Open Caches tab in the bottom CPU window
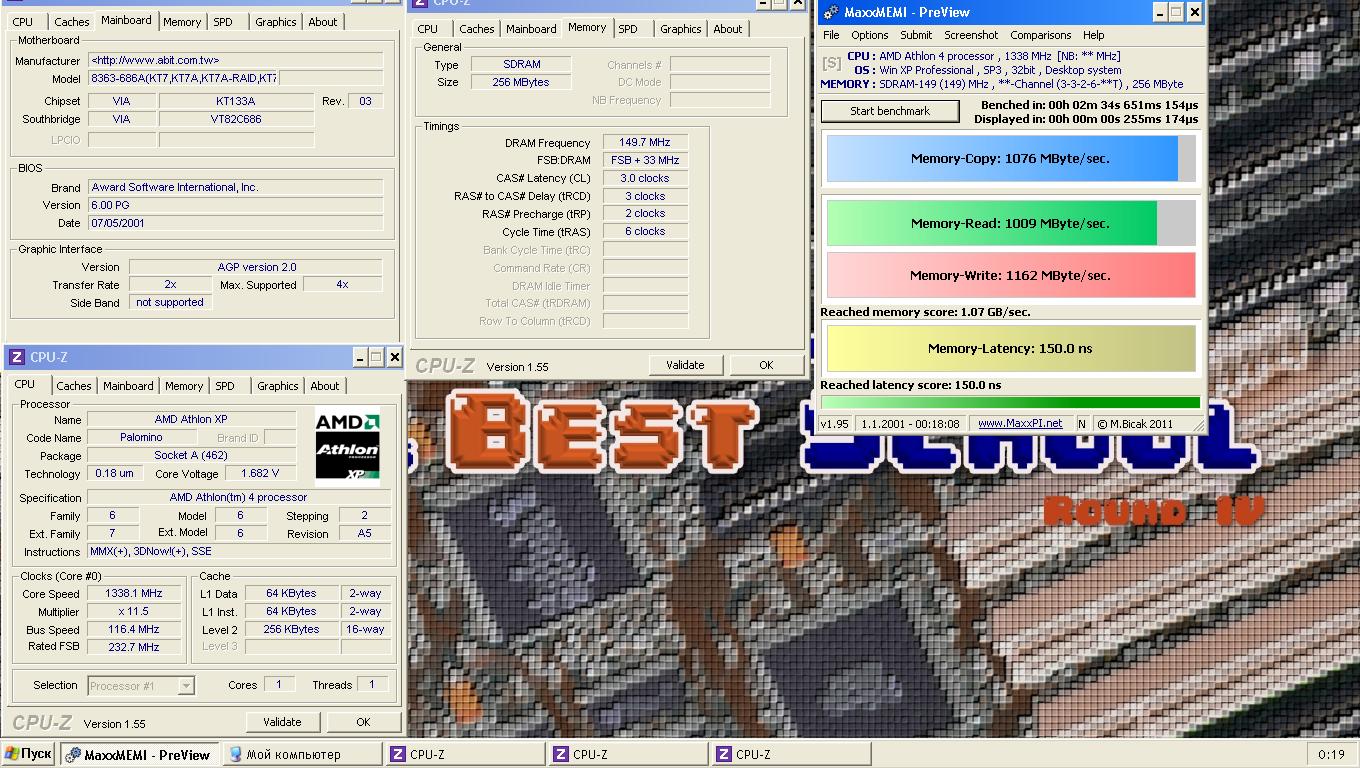The height and width of the screenshot is (768, 1360). click(x=74, y=386)
